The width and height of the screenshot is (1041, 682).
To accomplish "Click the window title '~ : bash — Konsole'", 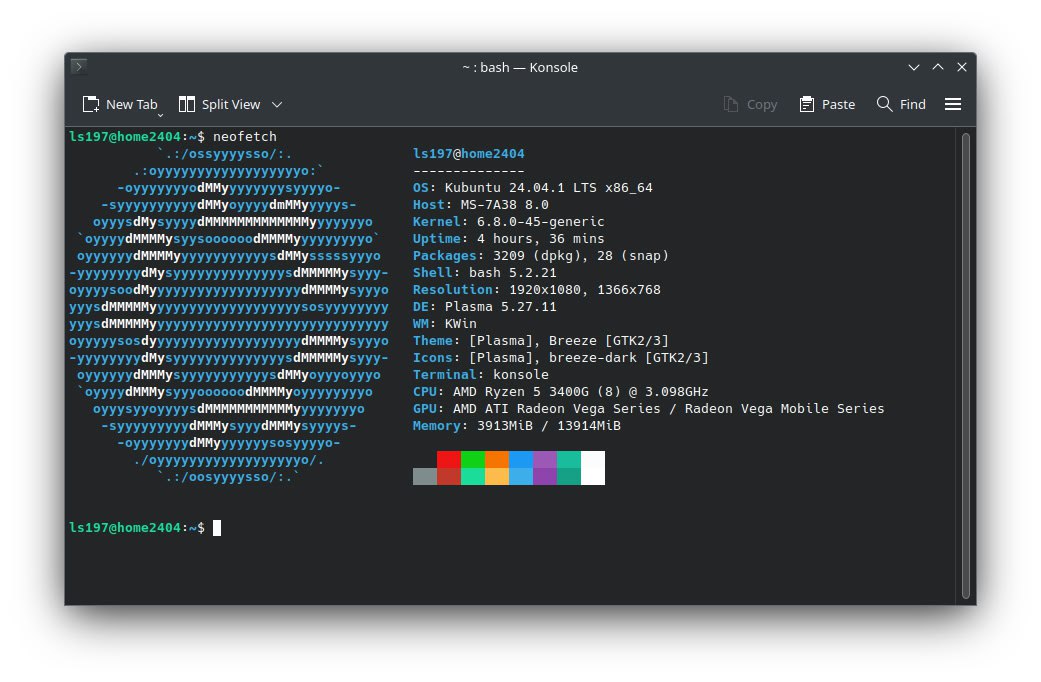I will tap(519, 67).
